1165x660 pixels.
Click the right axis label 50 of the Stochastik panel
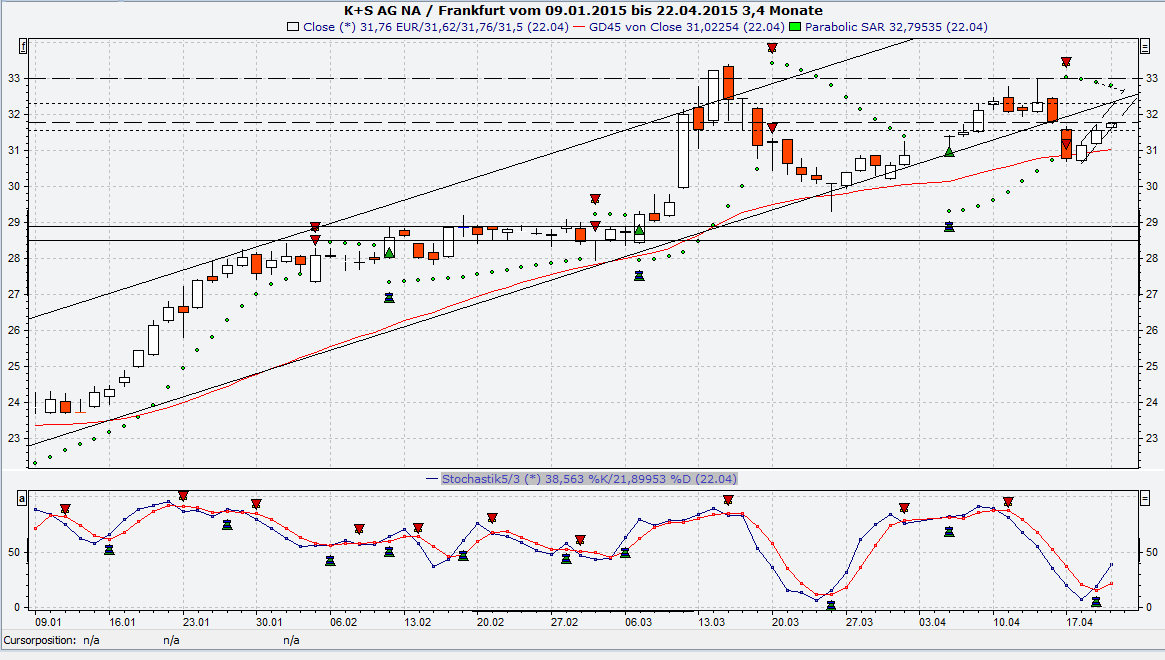point(1152,552)
